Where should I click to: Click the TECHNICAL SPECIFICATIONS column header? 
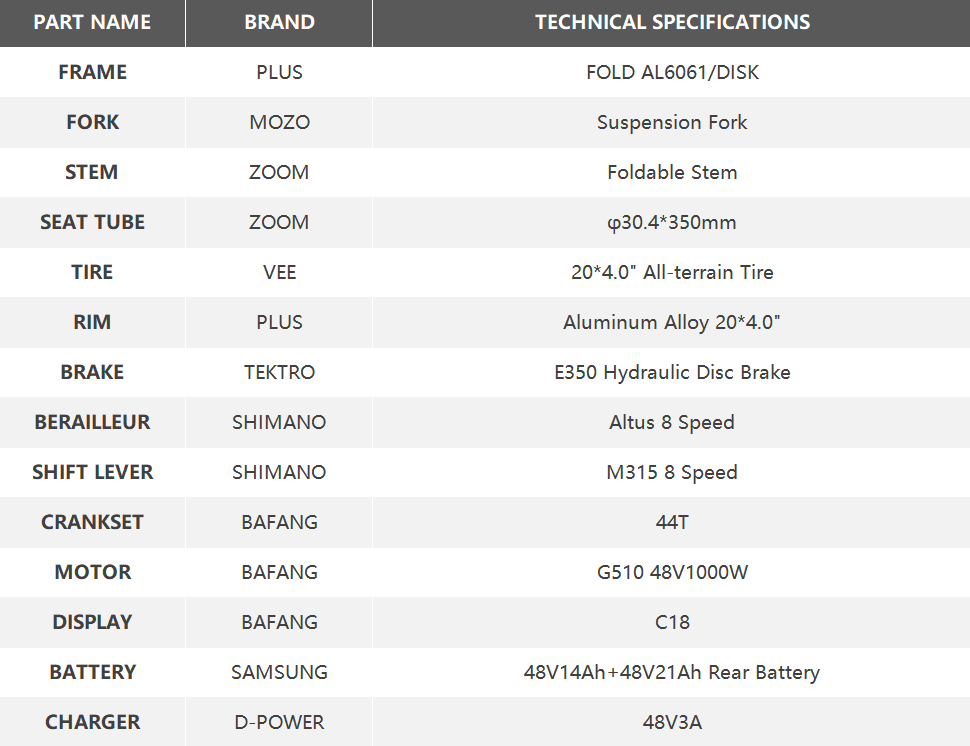672,22
